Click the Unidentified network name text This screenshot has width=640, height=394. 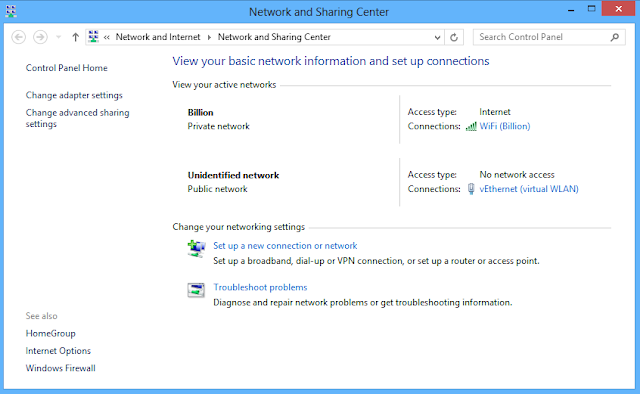point(233,176)
